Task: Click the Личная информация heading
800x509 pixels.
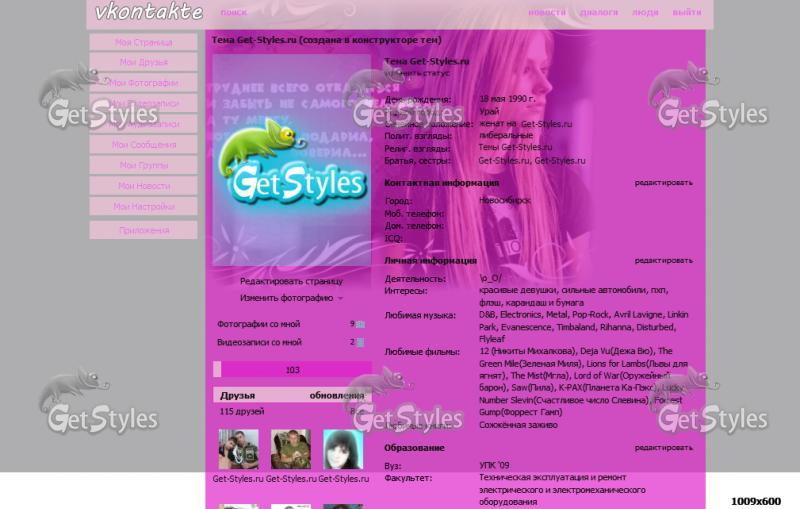Action: 430,261
